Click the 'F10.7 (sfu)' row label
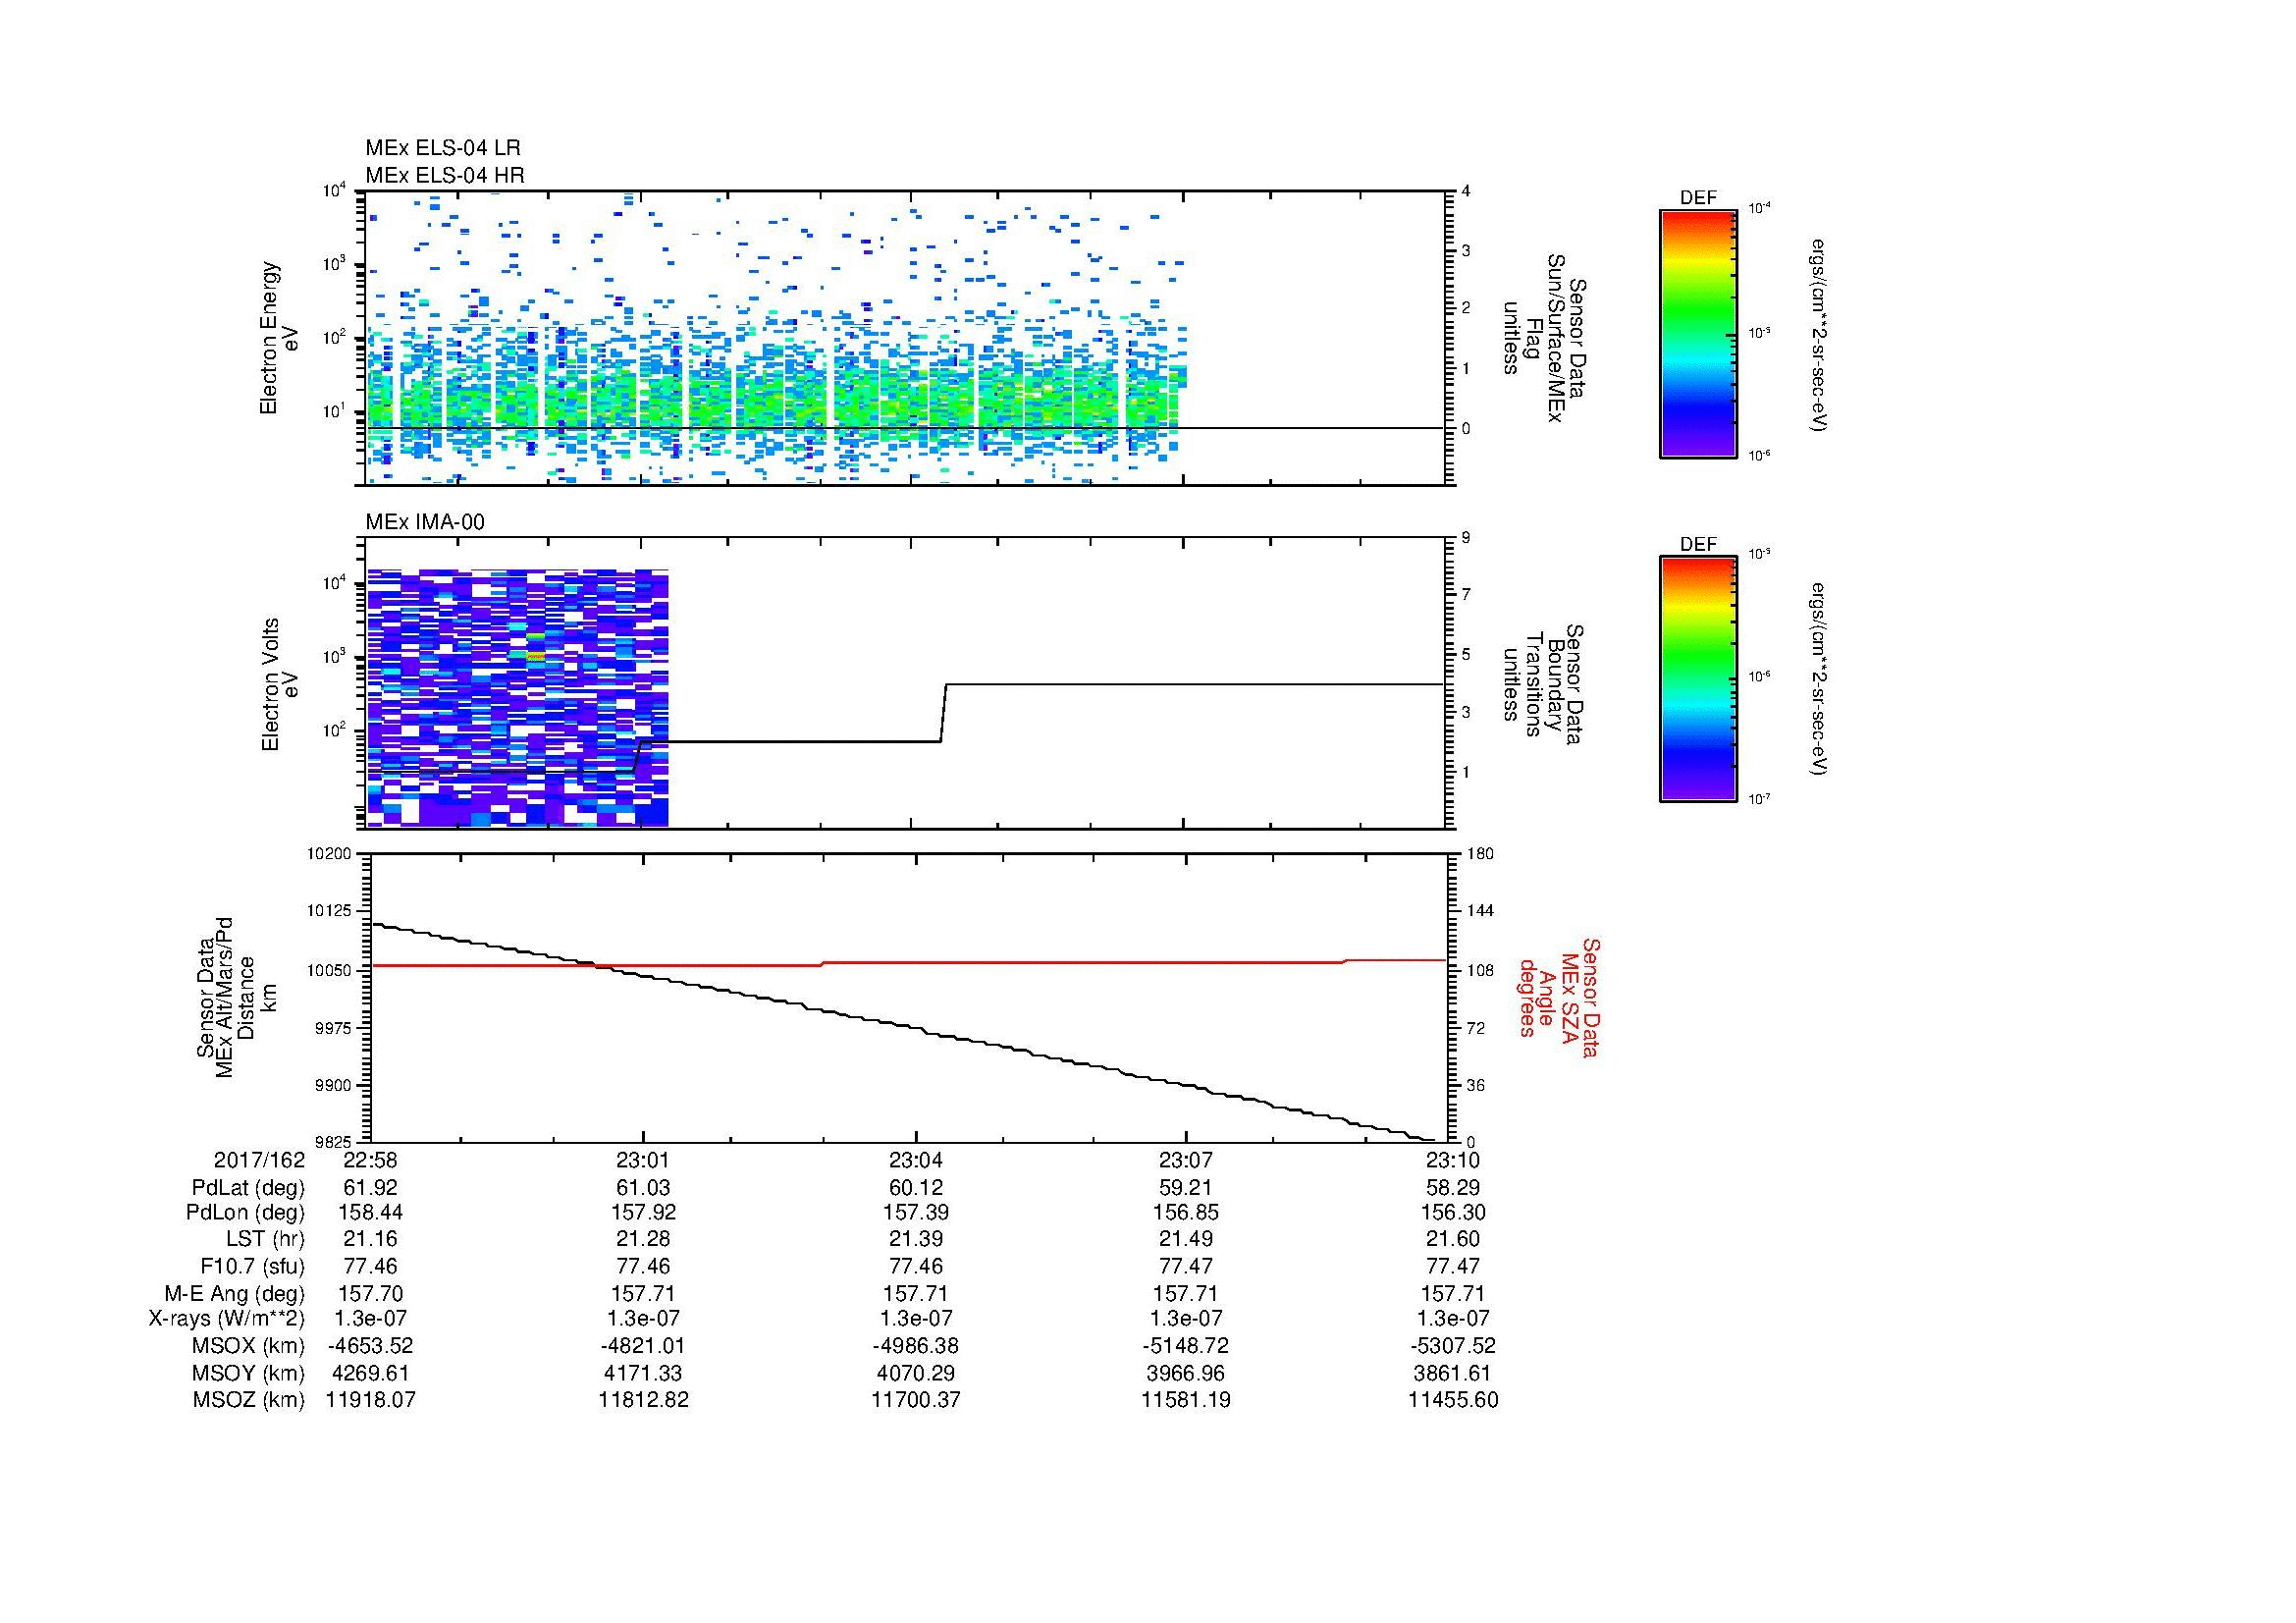Viewport: 2296px width, 1623px height. tap(252, 1266)
